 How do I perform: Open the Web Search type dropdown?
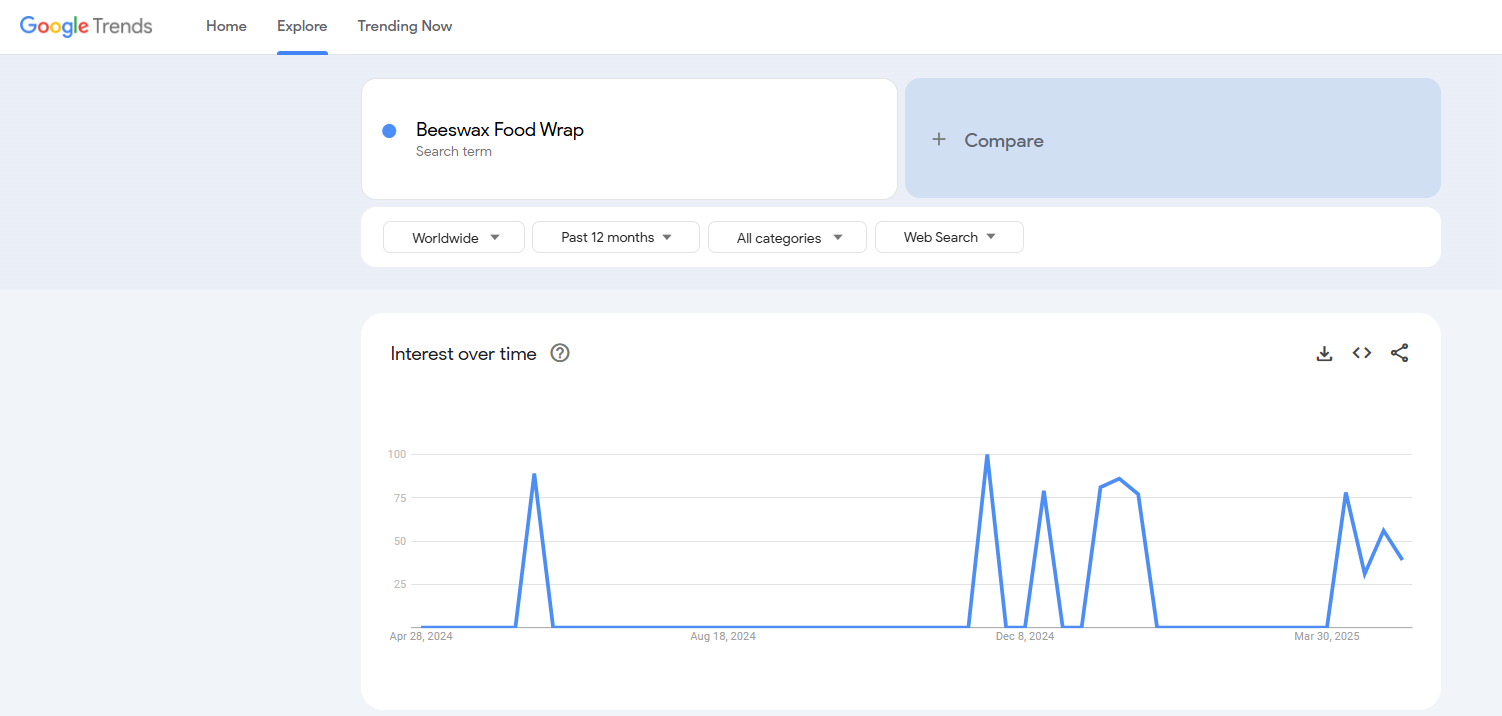pyautogui.click(x=949, y=237)
